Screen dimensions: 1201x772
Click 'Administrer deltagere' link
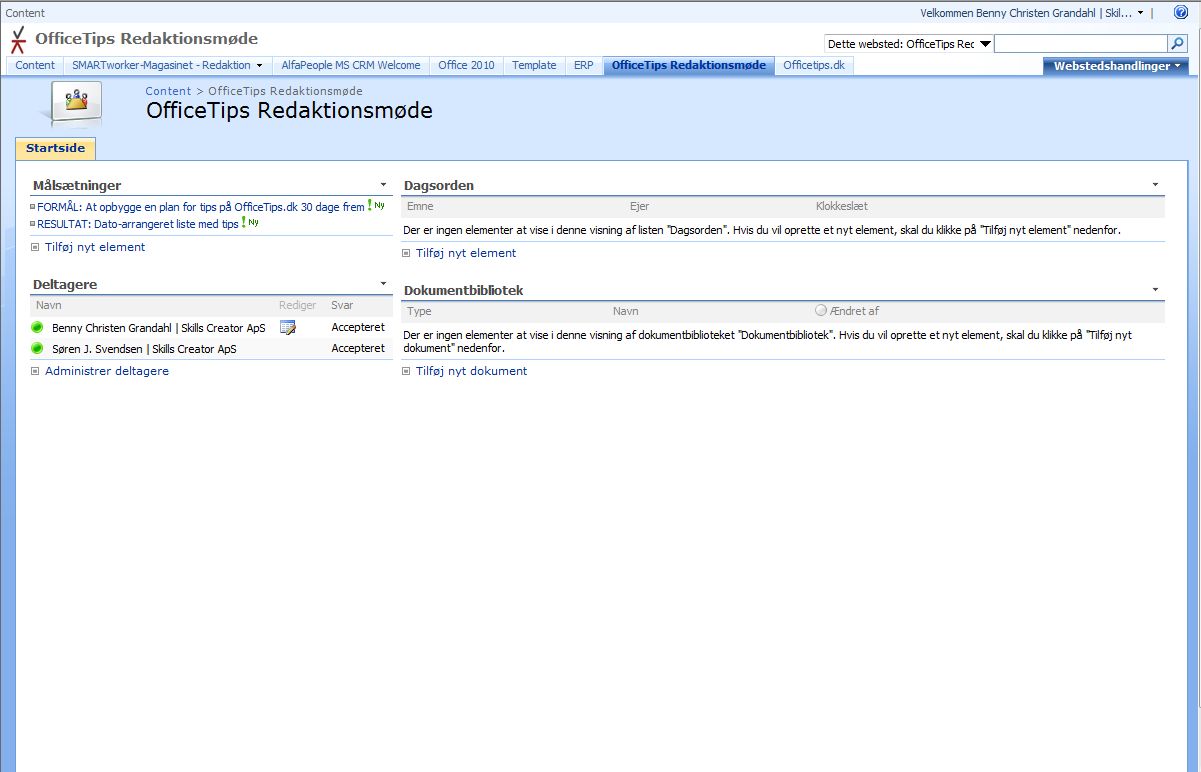(107, 371)
